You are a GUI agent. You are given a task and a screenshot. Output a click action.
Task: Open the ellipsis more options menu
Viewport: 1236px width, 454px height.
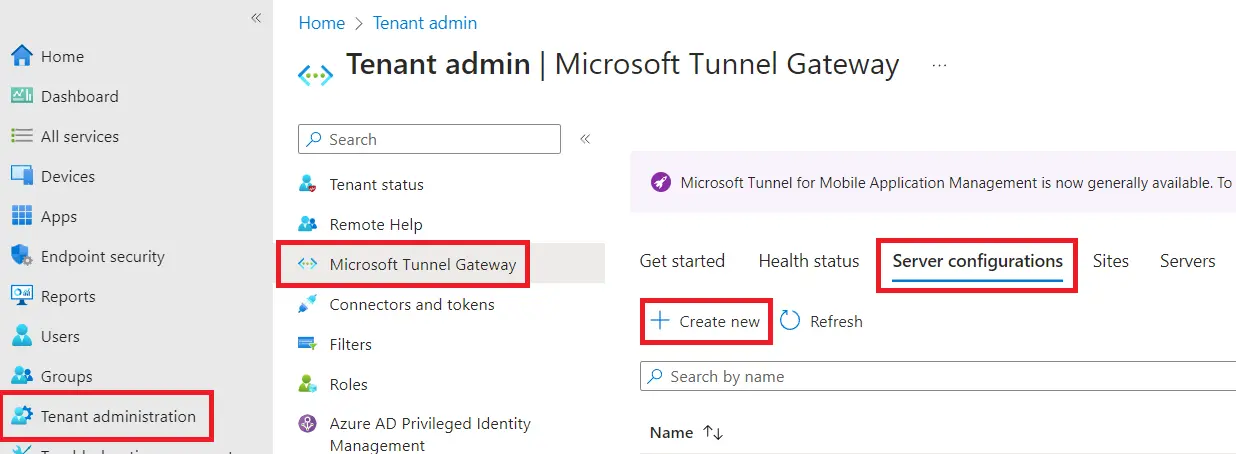coord(939,65)
